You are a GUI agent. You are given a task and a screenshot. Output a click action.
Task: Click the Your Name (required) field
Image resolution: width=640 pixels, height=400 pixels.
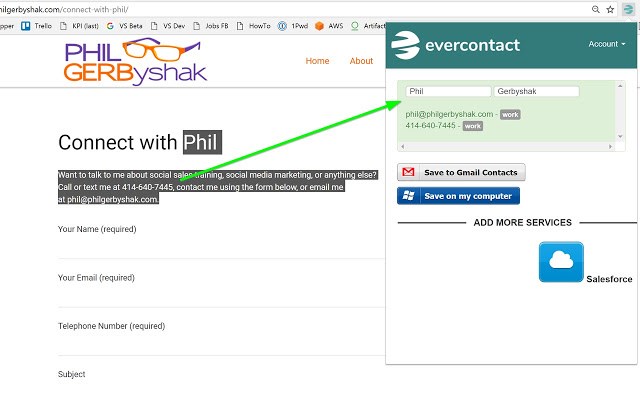[221, 247]
